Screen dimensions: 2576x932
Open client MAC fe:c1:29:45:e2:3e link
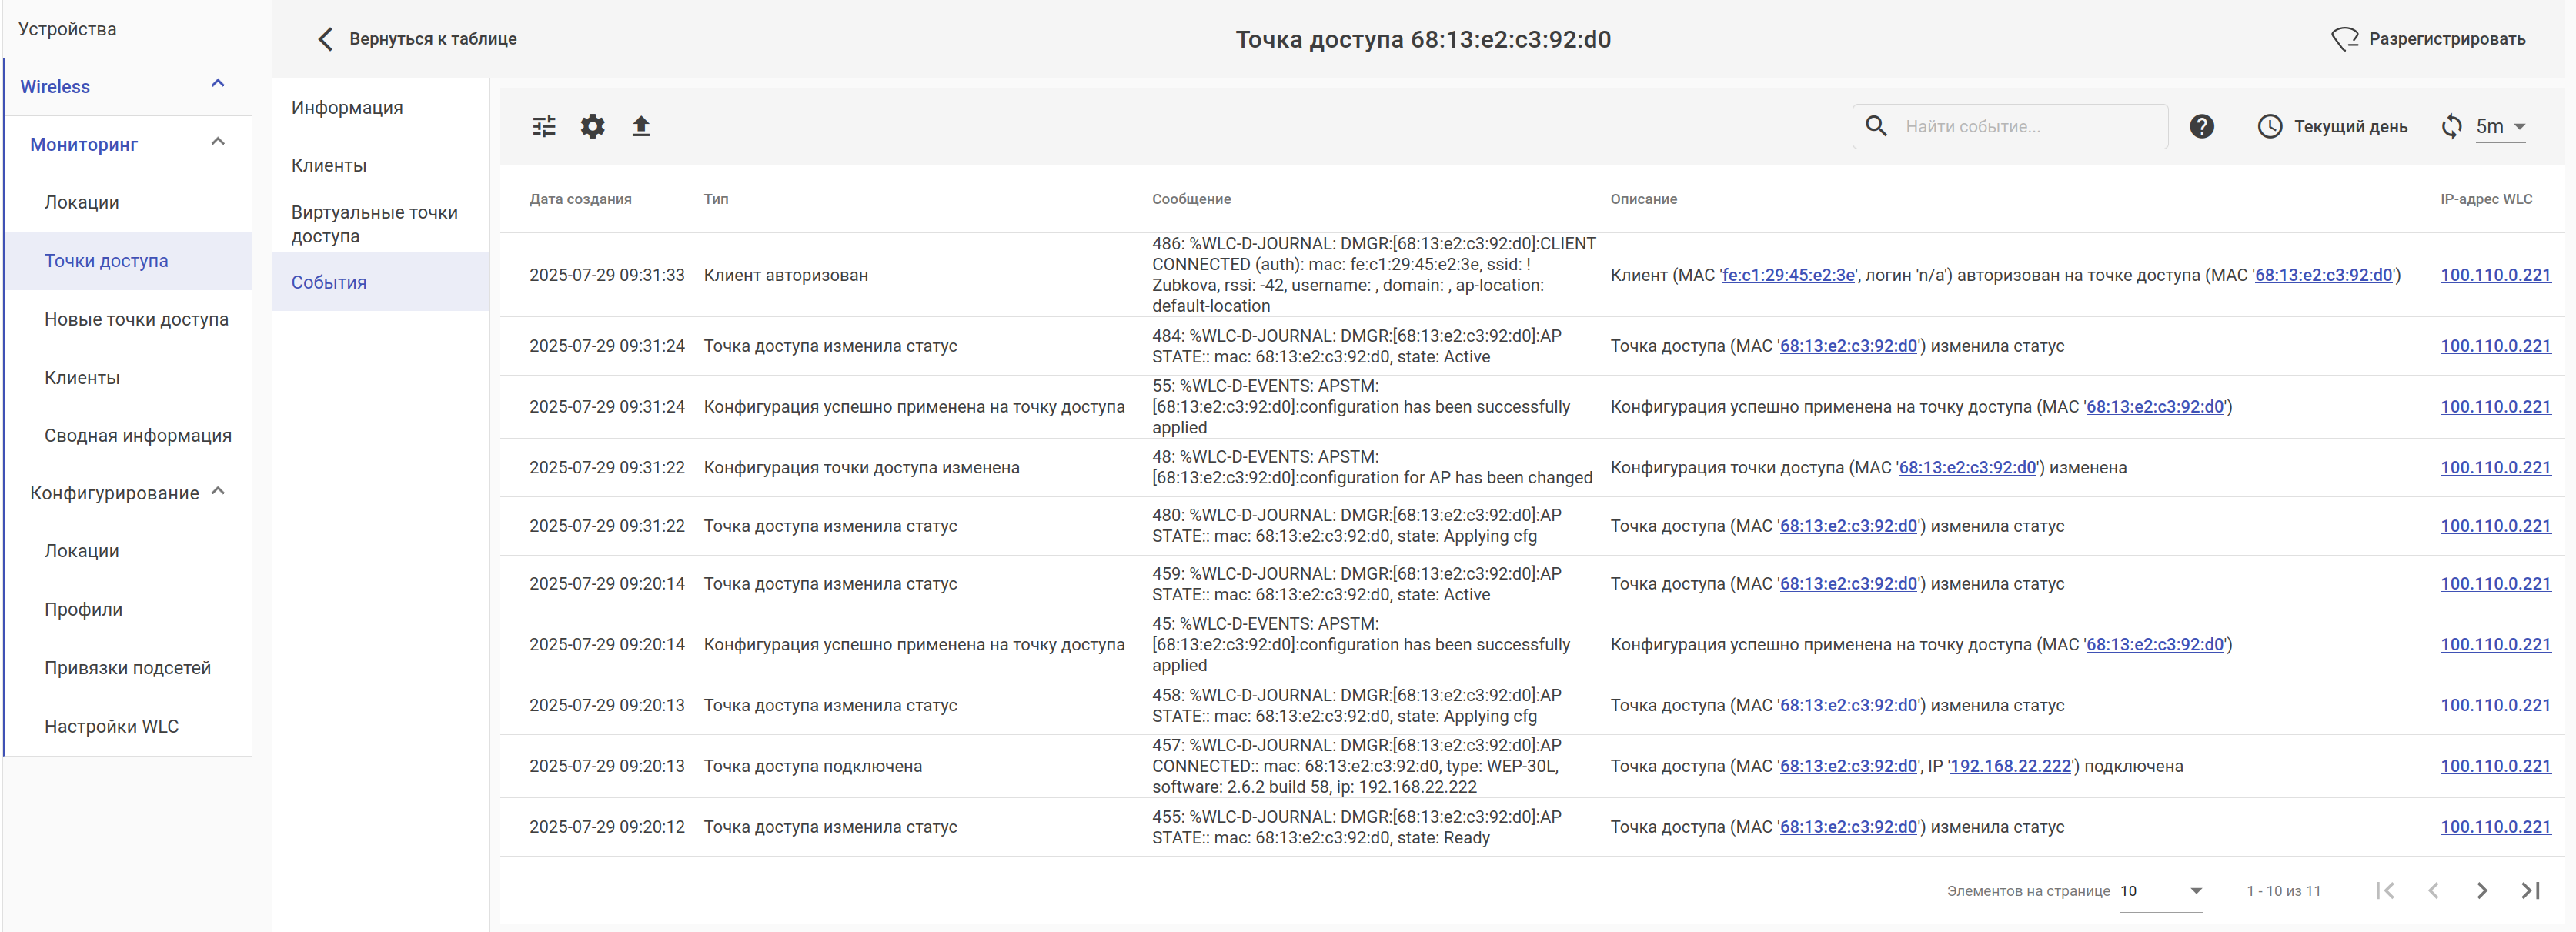coord(1788,275)
